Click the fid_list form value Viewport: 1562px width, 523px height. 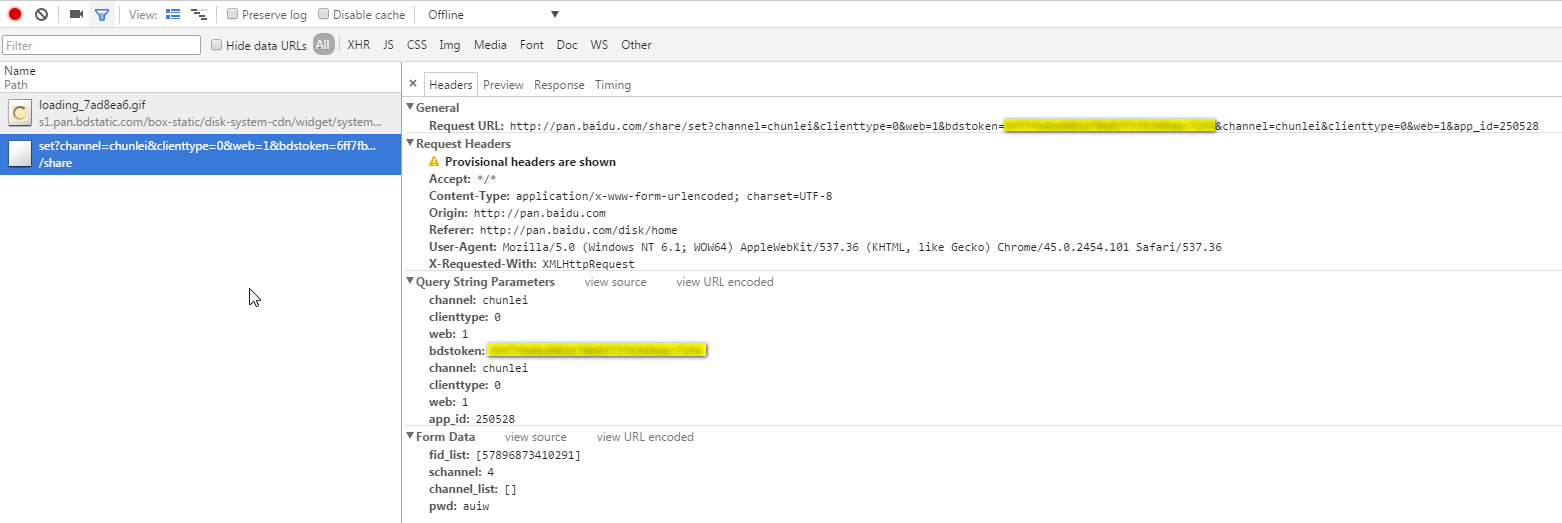pos(528,455)
